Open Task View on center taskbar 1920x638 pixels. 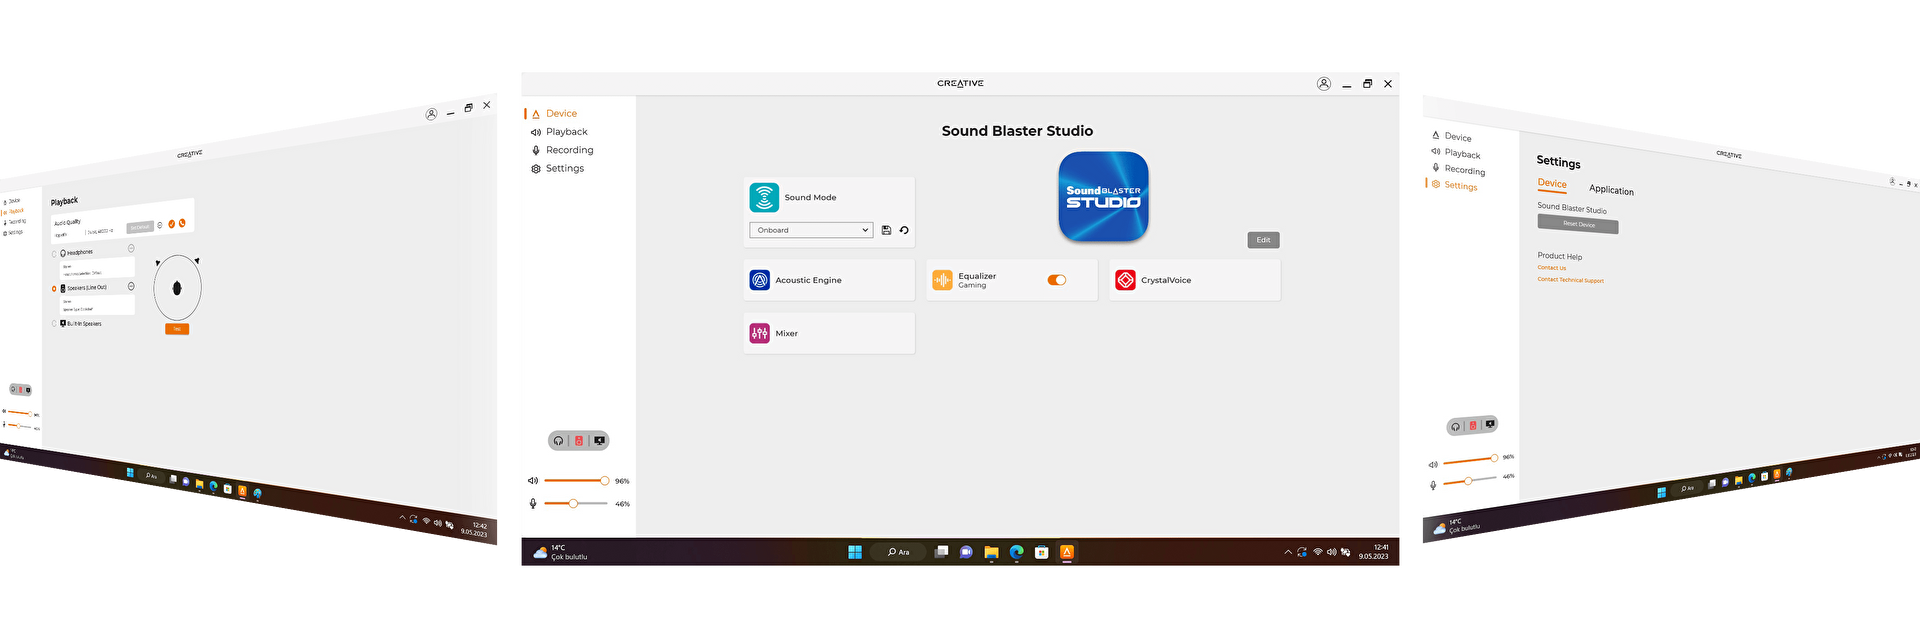click(941, 552)
